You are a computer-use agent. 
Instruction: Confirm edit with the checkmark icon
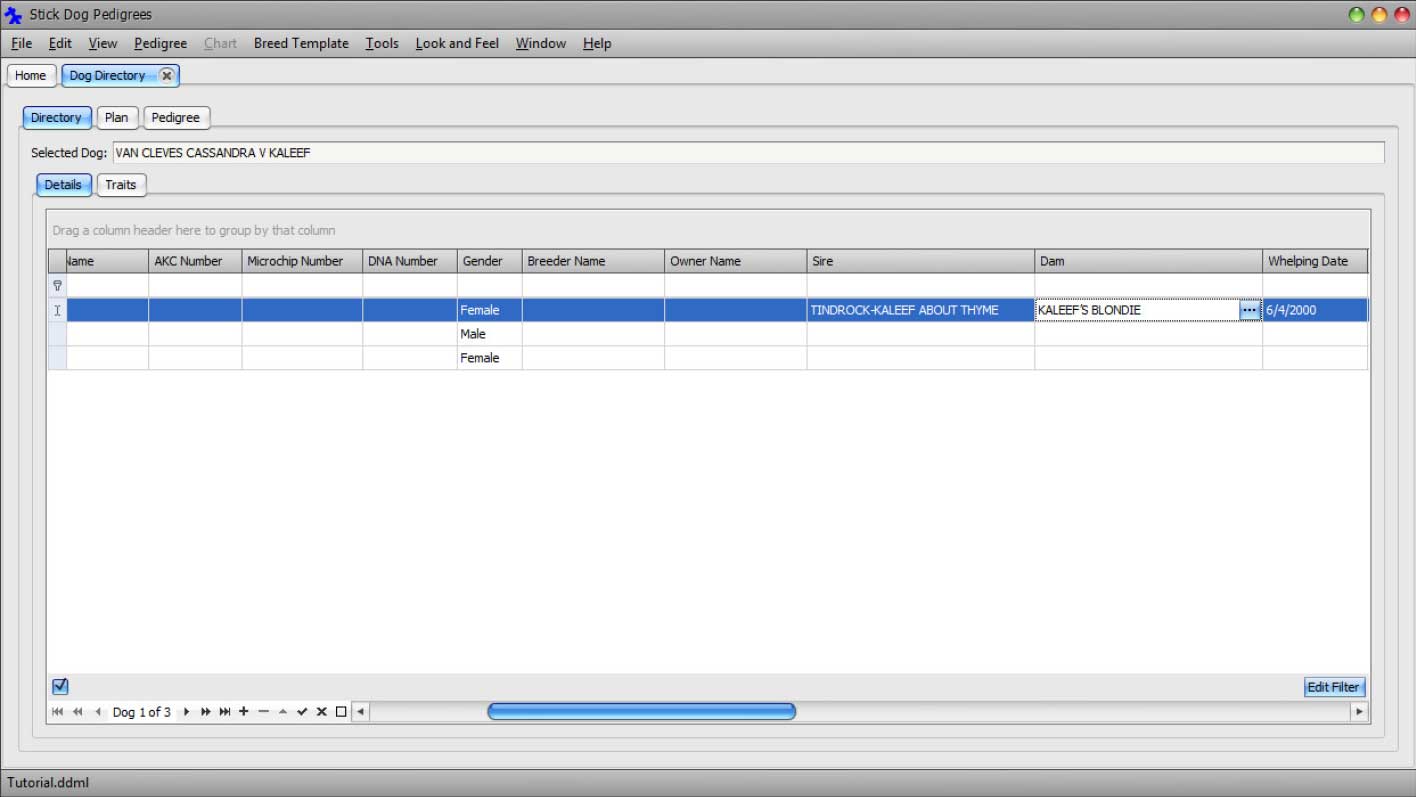302,712
